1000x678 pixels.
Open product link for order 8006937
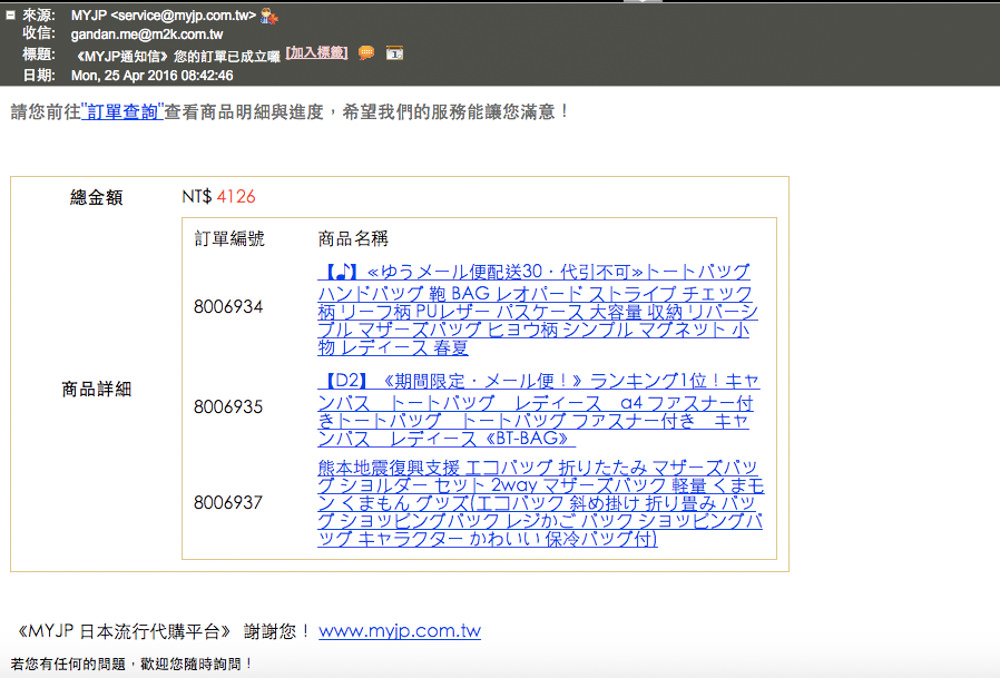540,503
